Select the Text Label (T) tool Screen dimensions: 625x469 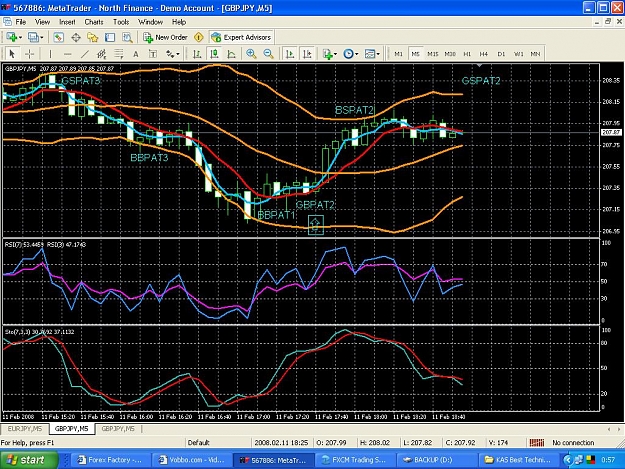153,54
